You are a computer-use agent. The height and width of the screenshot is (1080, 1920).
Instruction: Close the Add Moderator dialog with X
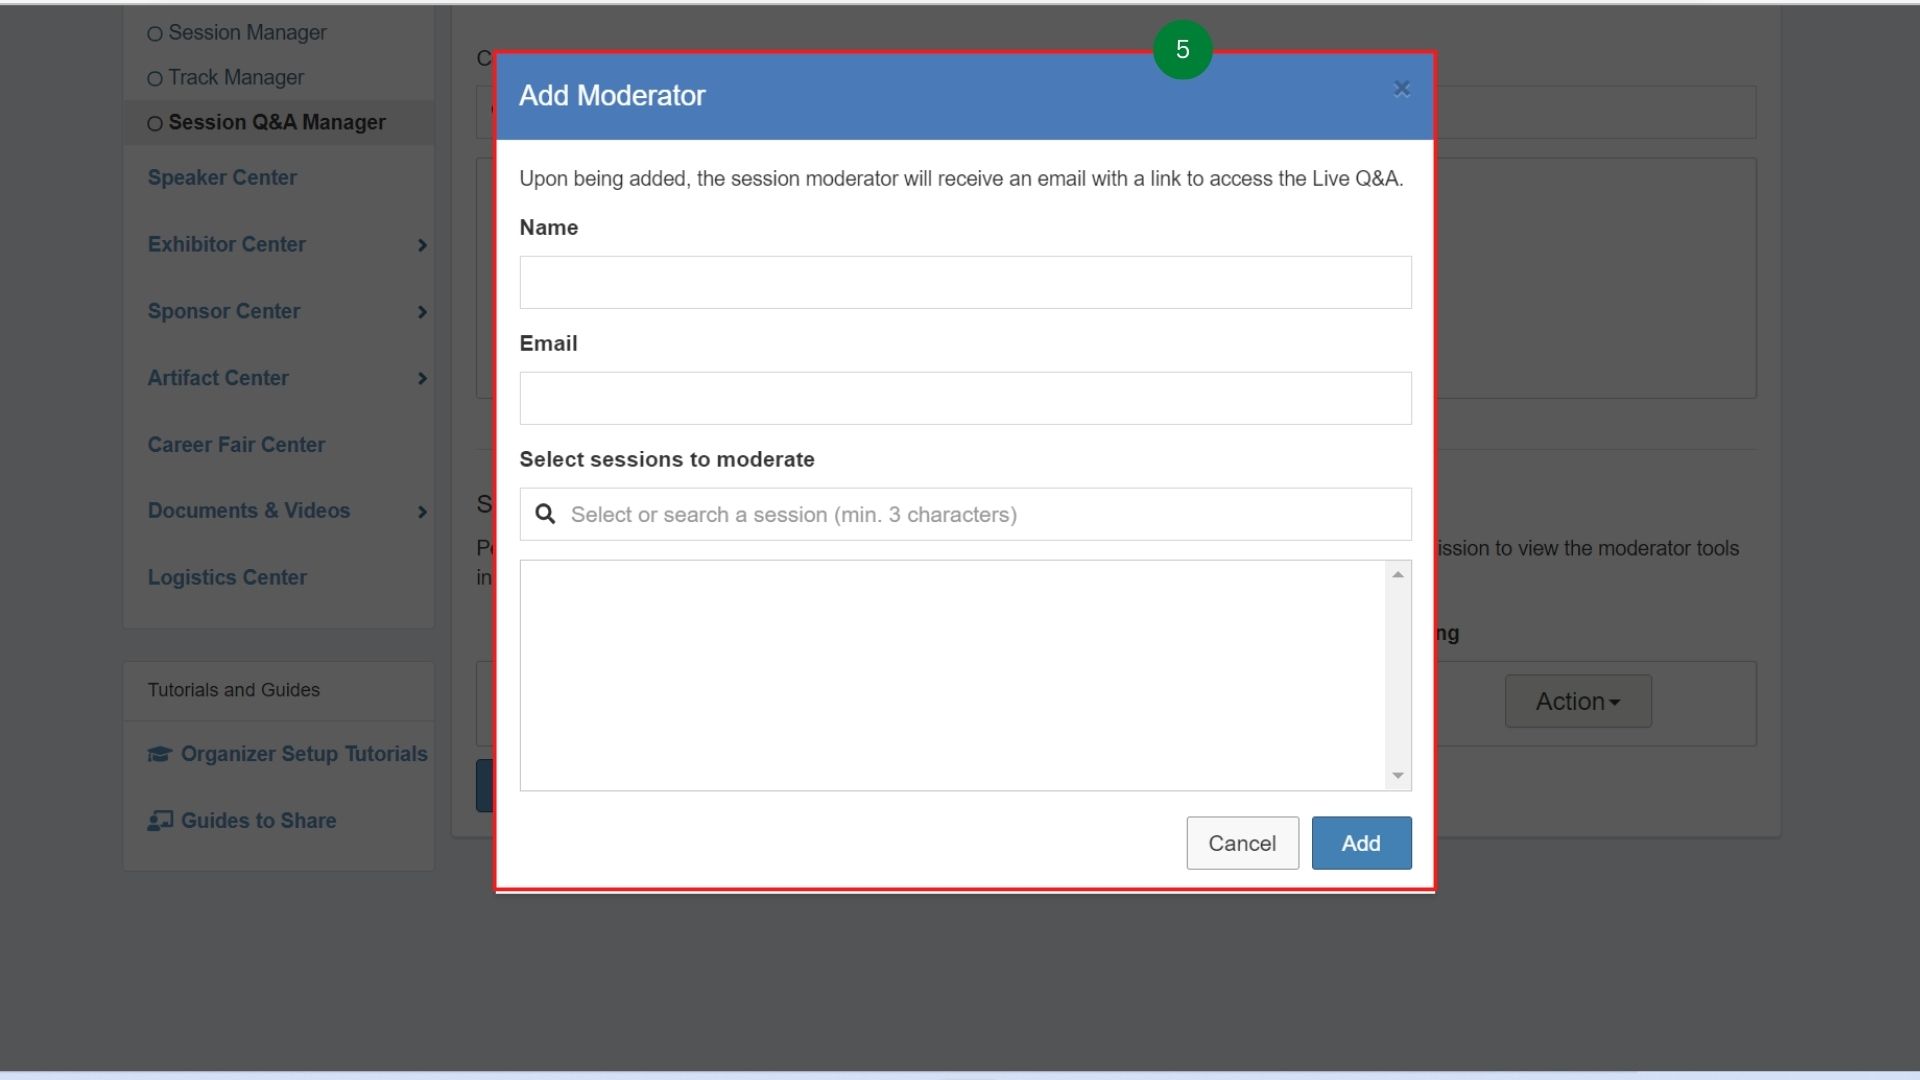(x=1401, y=89)
